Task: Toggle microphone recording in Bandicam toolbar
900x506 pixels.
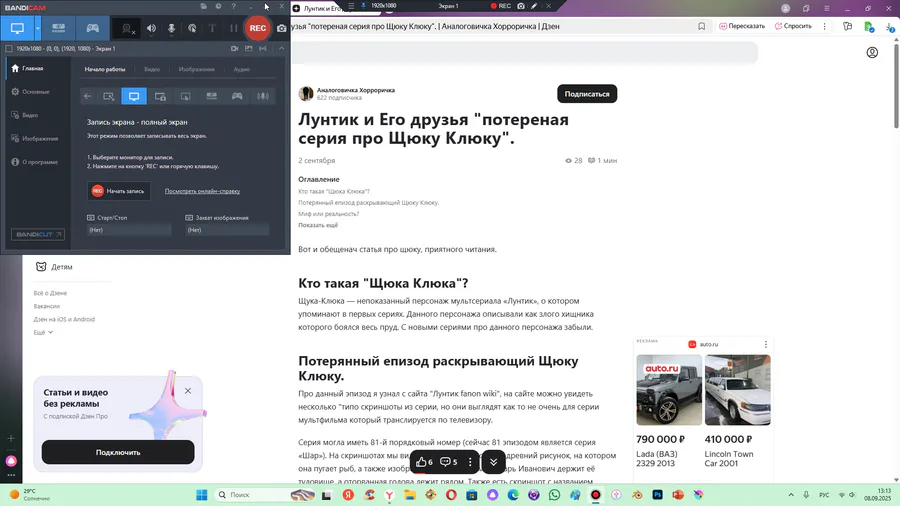Action: pyautogui.click(x=171, y=28)
